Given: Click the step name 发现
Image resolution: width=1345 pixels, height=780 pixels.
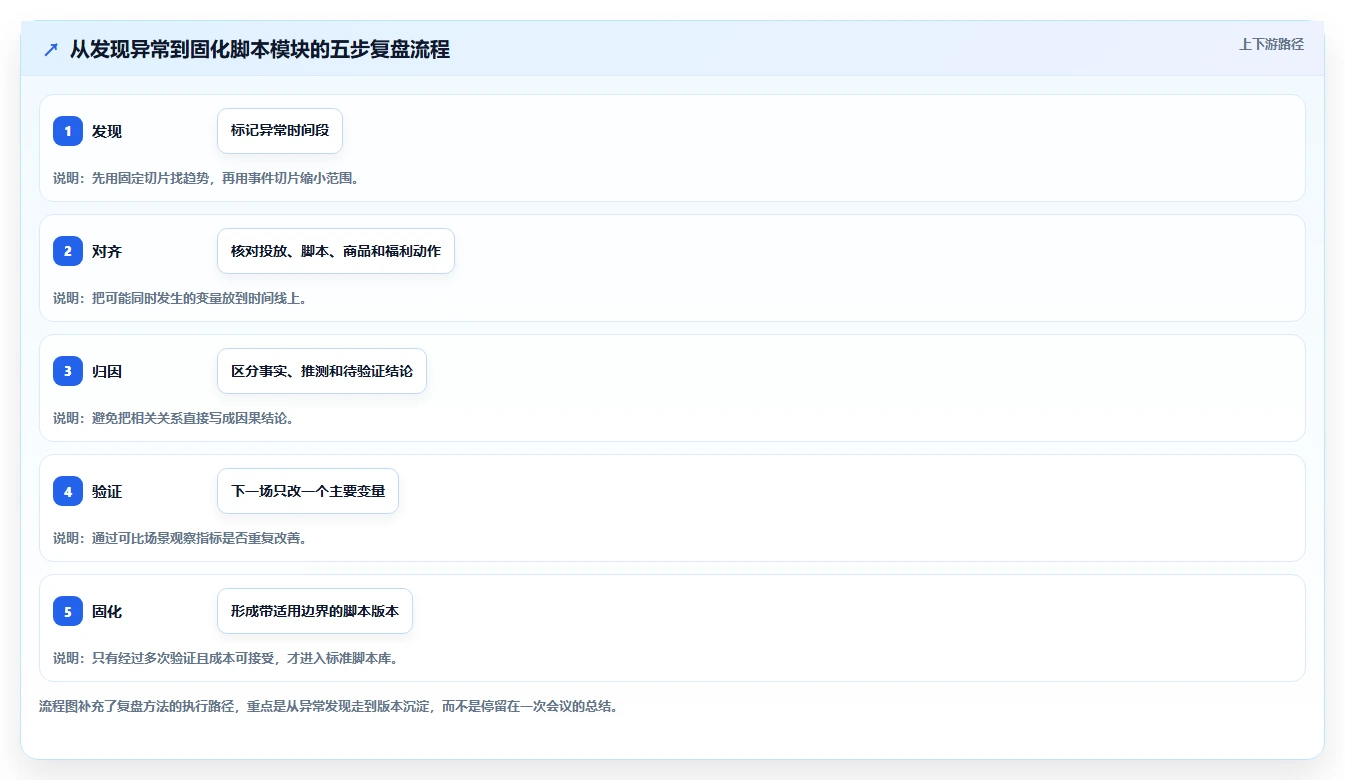Looking at the screenshot, I should [x=107, y=131].
